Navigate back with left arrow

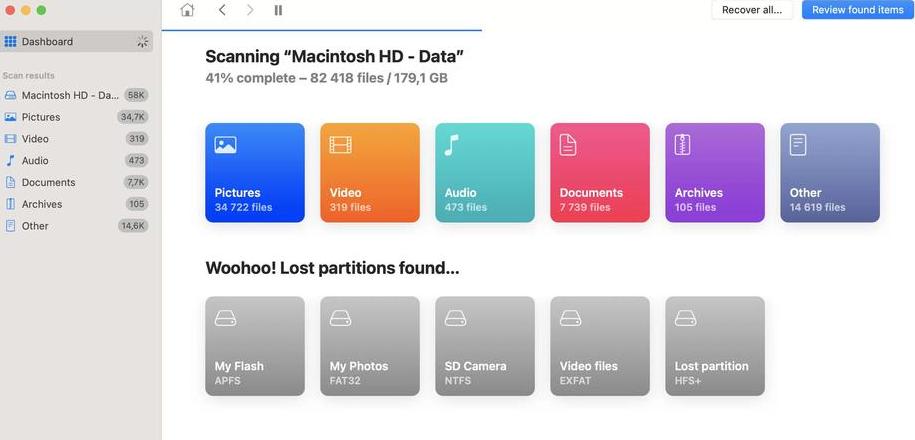222,10
